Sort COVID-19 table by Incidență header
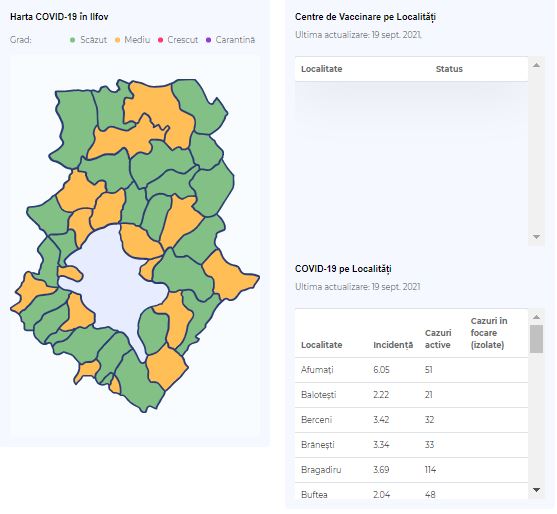Image resolution: width=557 pixels, height=514 pixels. [393, 345]
